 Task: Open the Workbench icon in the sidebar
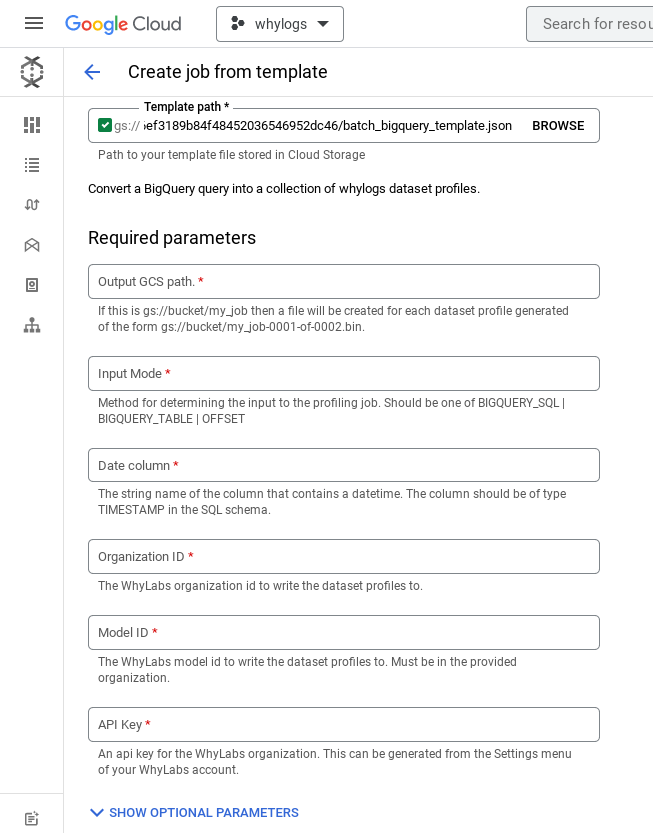(32, 245)
